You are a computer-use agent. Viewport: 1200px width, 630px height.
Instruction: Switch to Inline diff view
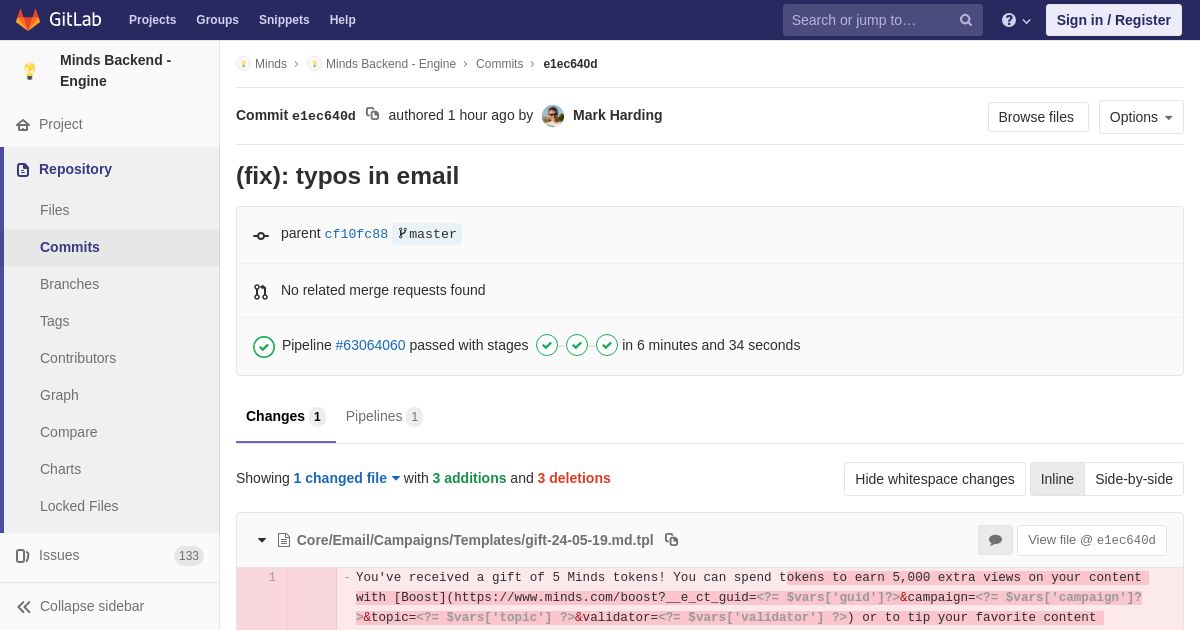tap(1057, 479)
